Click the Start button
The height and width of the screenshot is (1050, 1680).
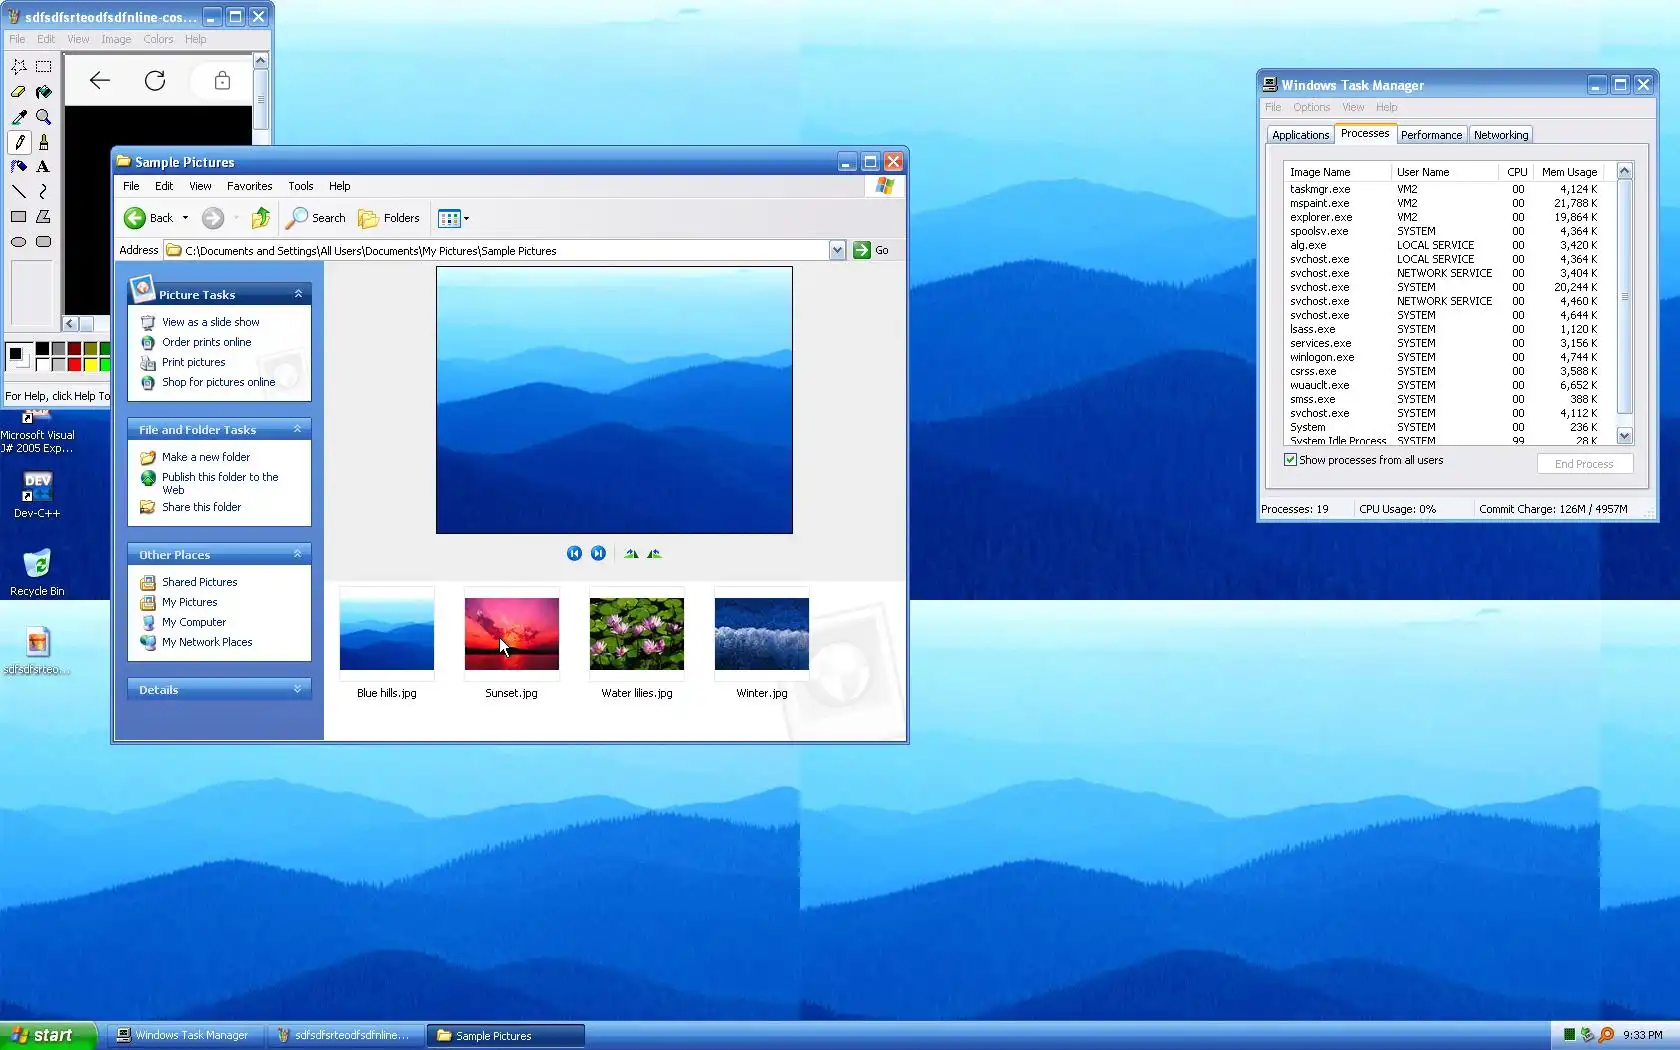click(48, 1035)
